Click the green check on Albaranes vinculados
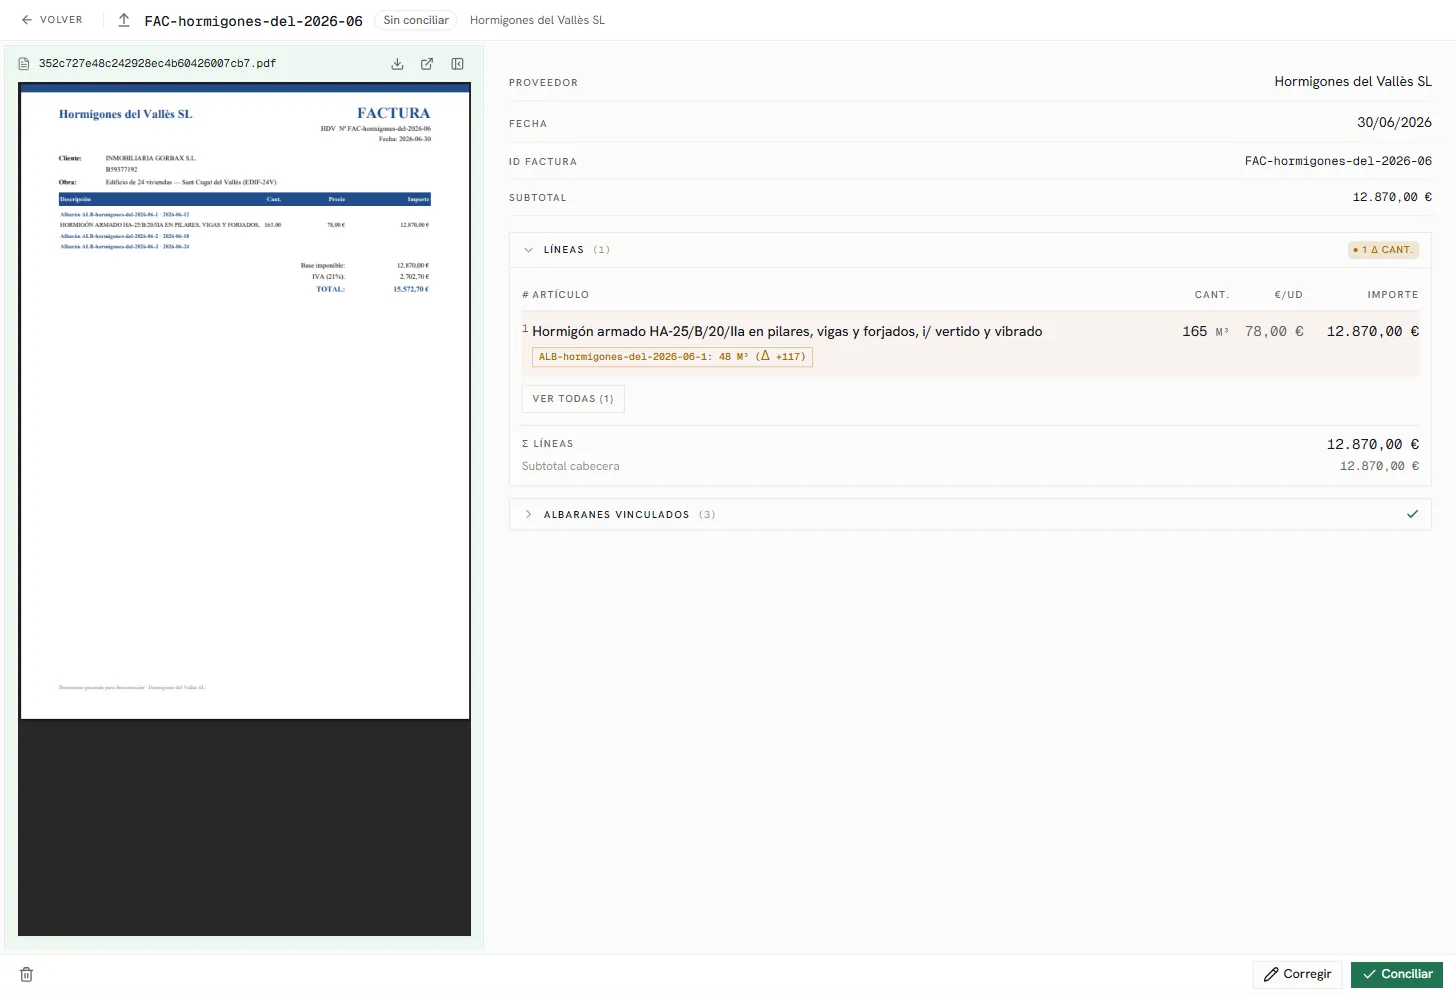Screen dimensions: 1456x995 [1412, 514]
